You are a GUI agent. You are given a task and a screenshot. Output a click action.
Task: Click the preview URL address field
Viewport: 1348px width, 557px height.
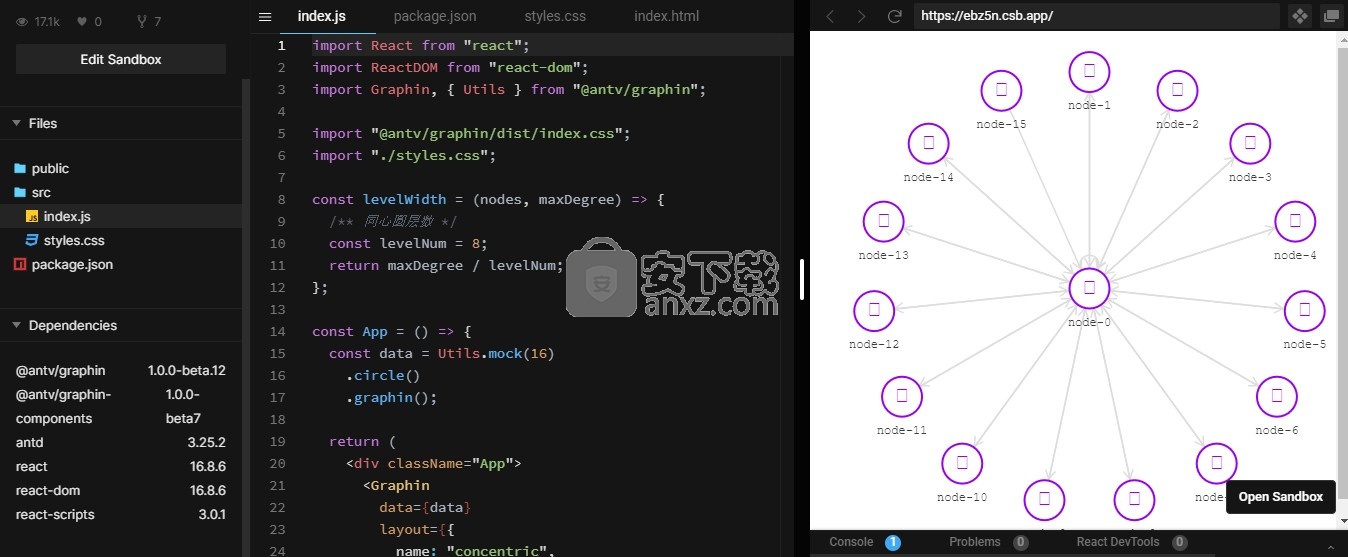click(x=1097, y=16)
